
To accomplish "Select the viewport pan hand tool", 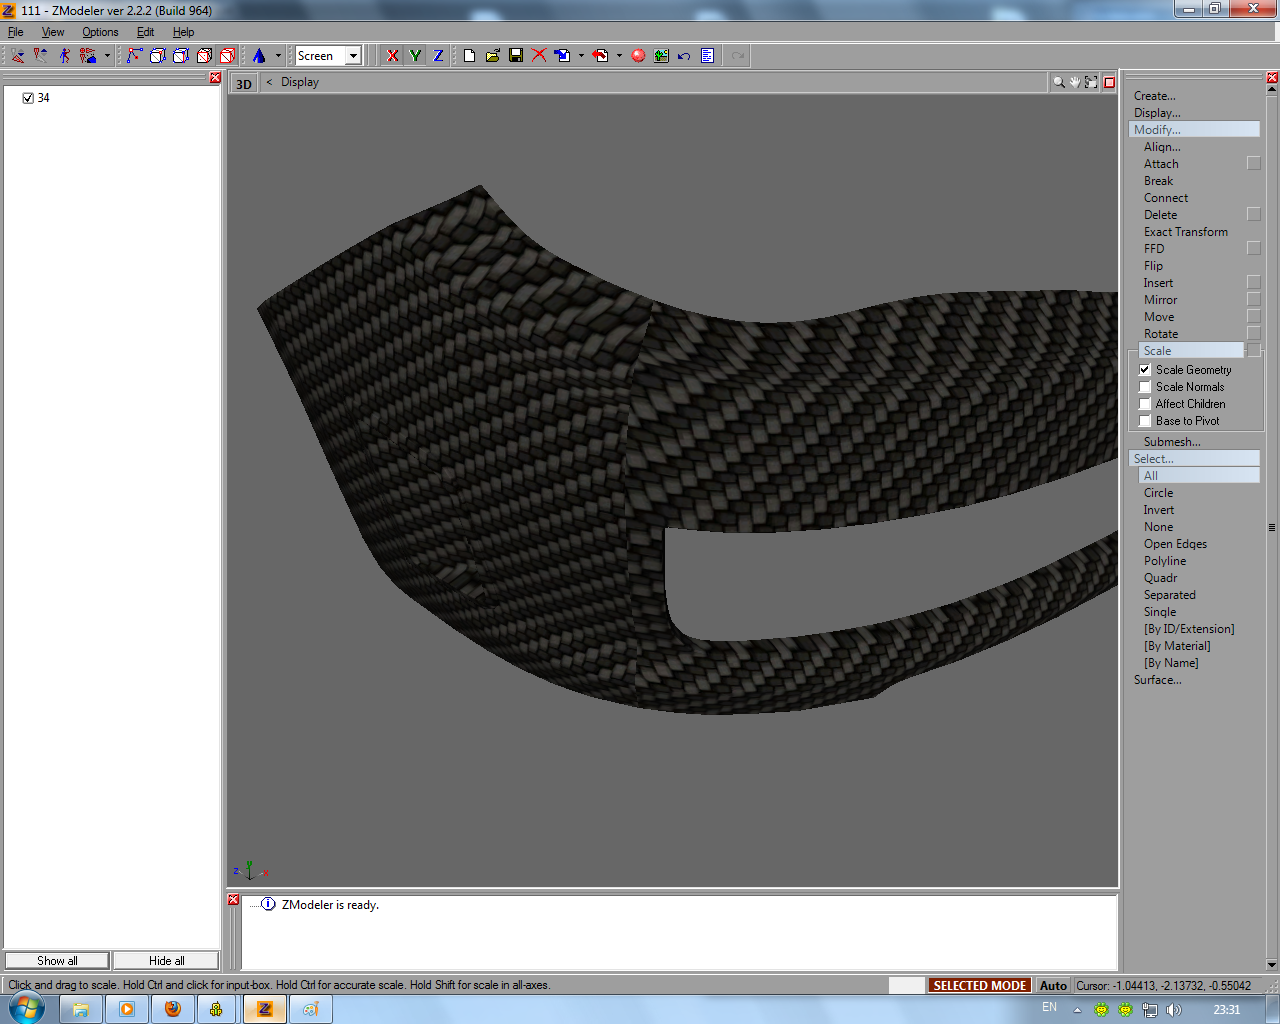I will [x=1075, y=83].
